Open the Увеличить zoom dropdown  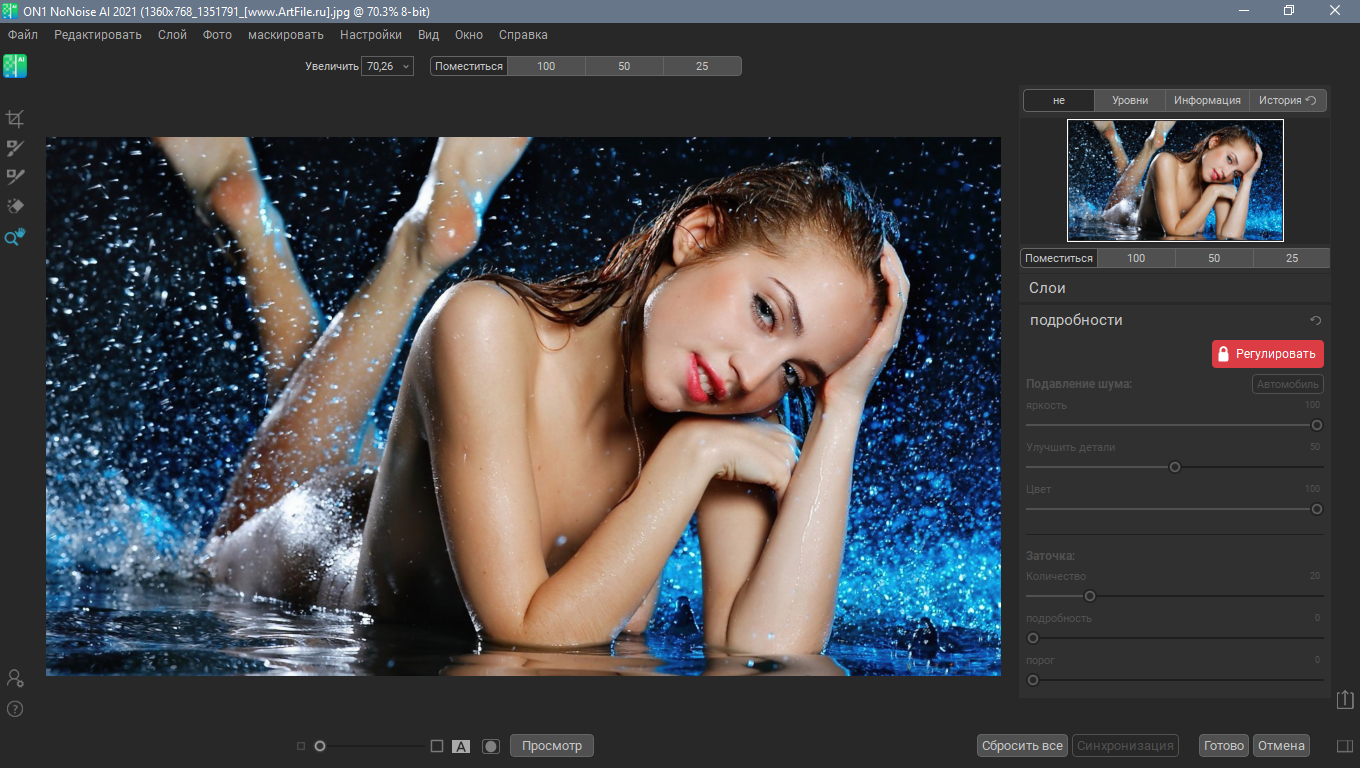click(x=405, y=66)
